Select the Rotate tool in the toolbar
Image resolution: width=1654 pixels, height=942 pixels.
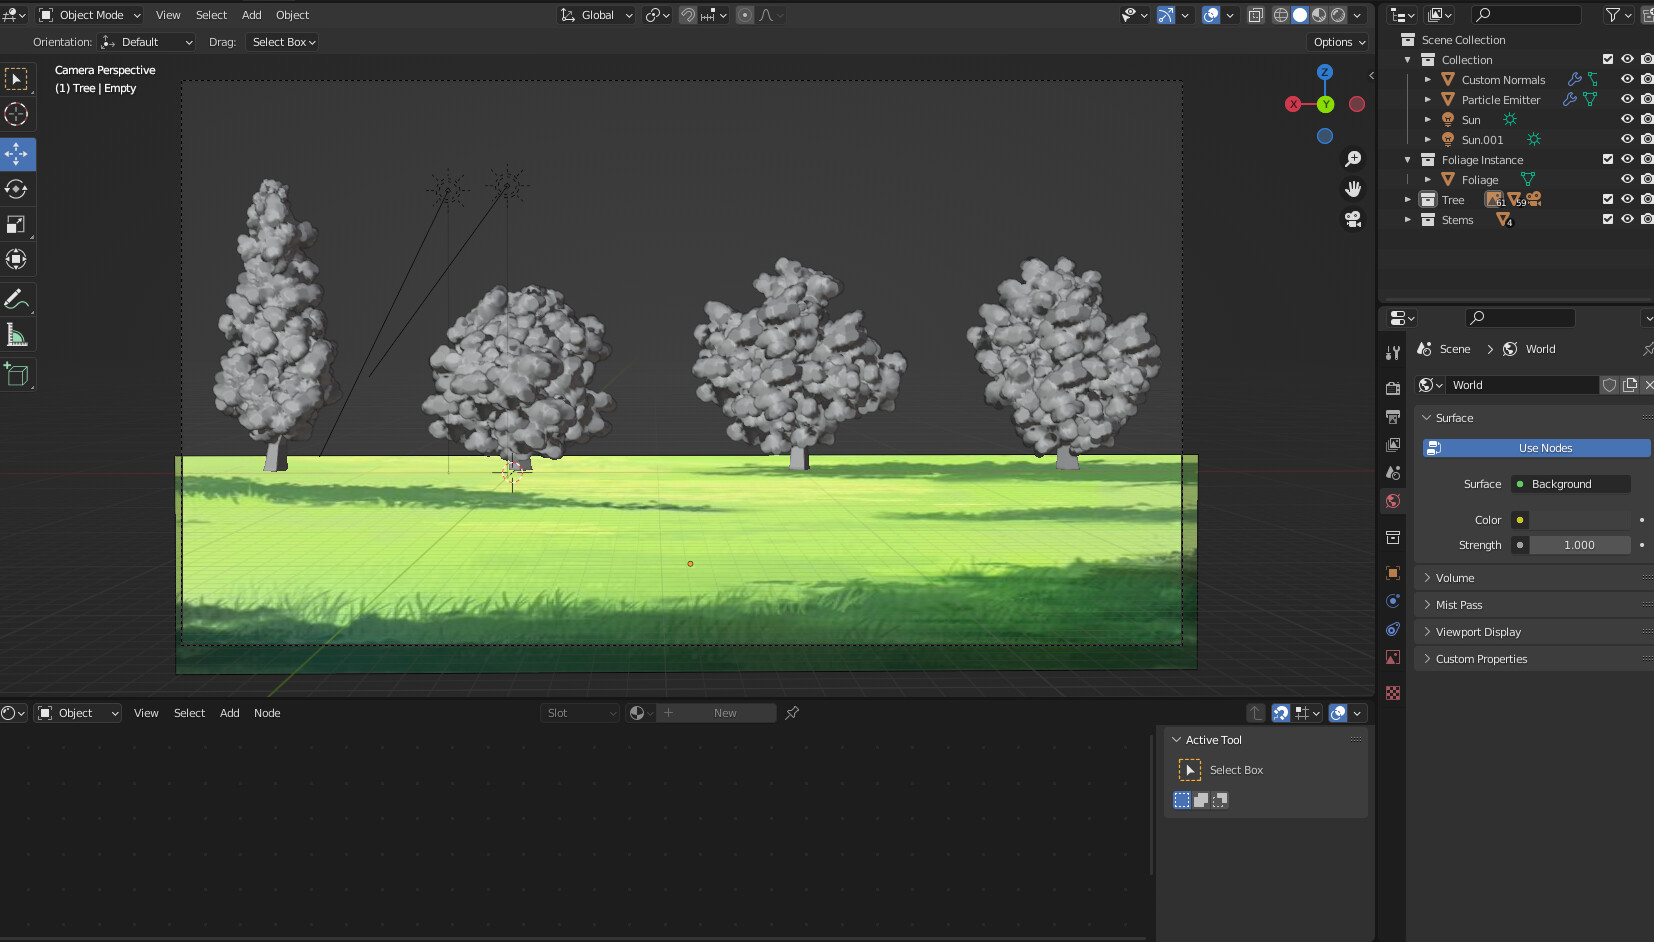pos(16,189)
